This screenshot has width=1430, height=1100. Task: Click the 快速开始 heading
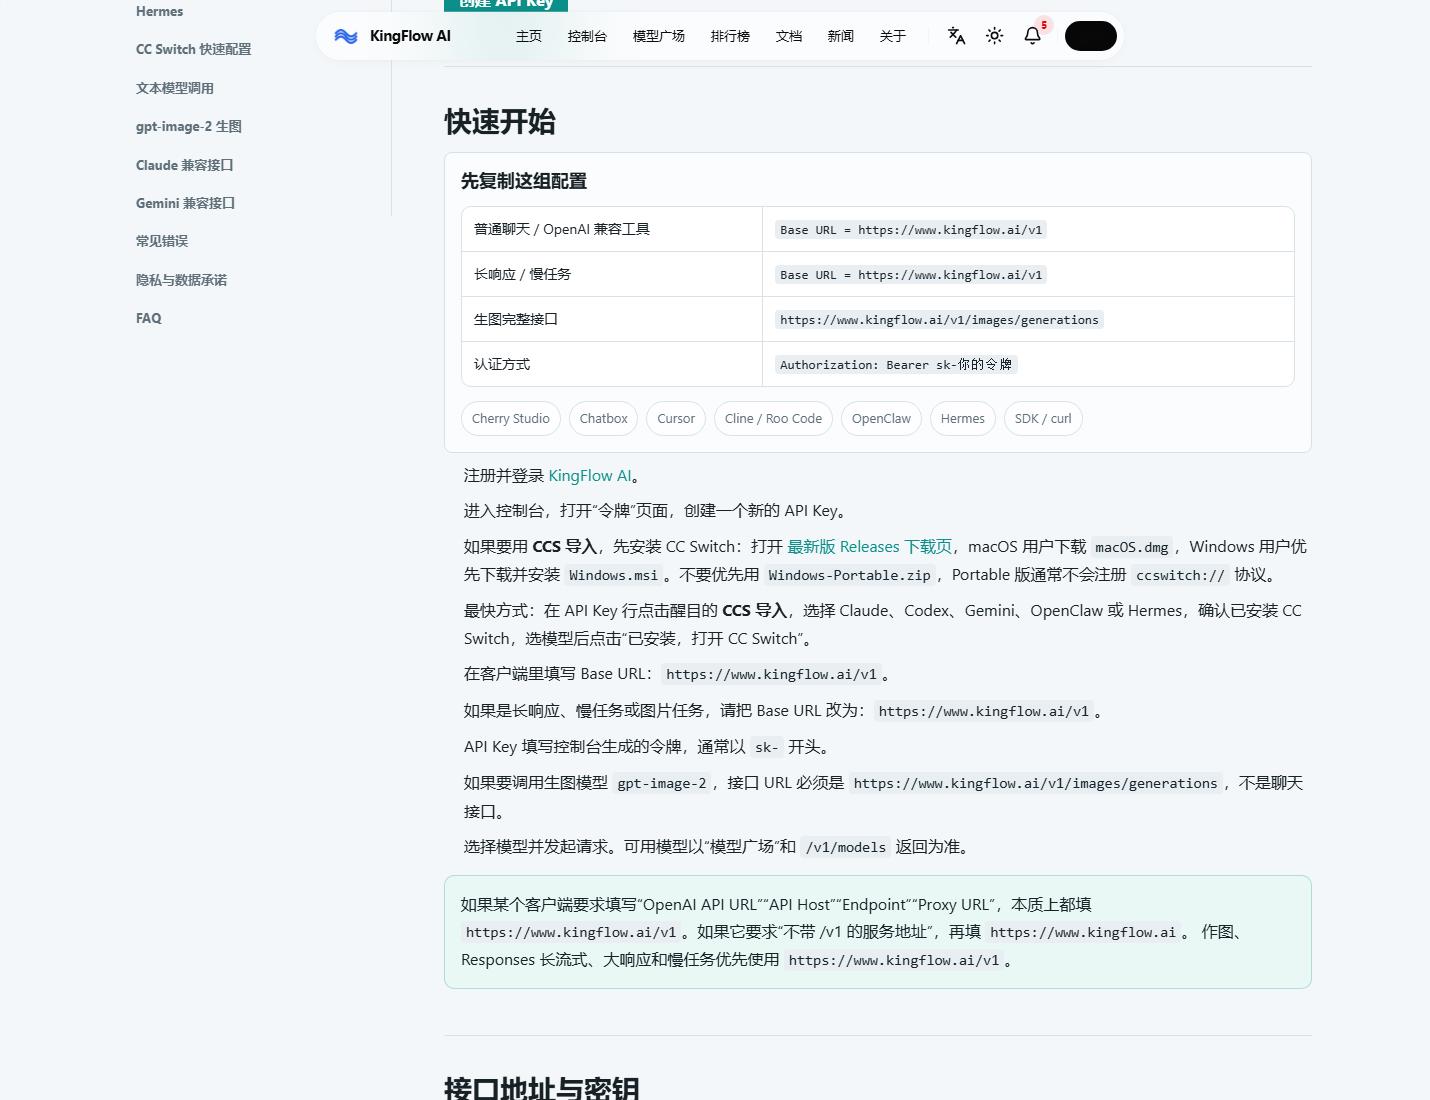coord(500,122)
